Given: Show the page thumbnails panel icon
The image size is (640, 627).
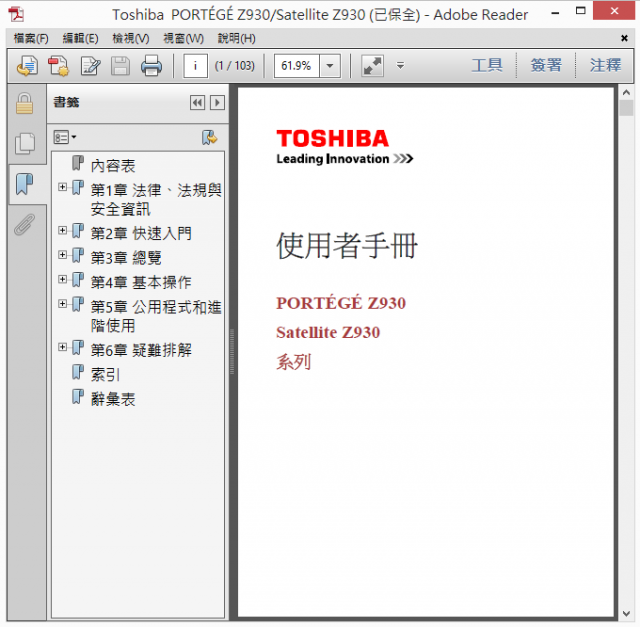Looking at the screenshot, I should (25, 144).
